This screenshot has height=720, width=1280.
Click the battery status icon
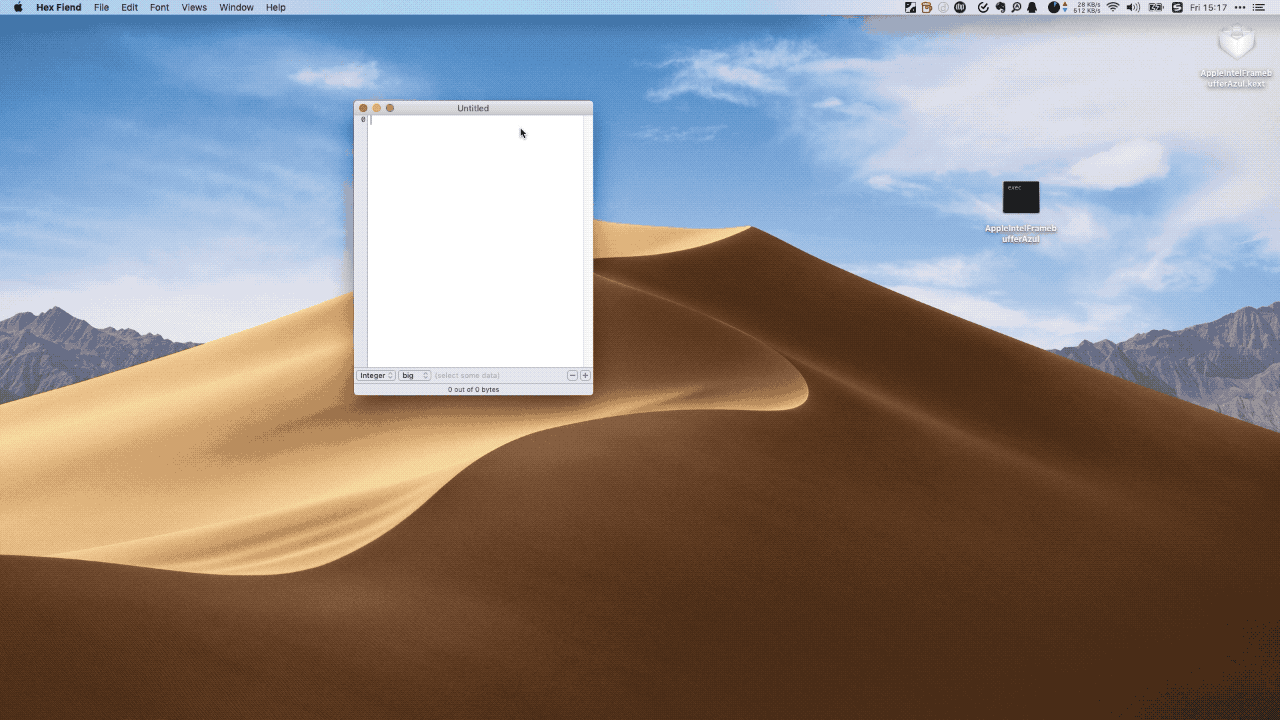point(1156,7)
